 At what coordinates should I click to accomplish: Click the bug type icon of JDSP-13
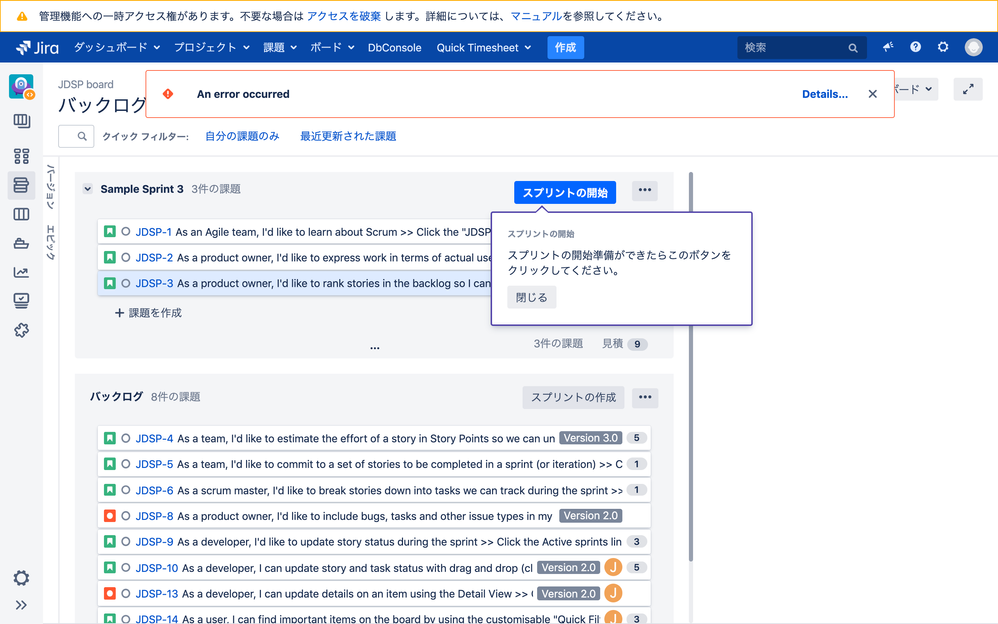click(x=109, y=593)
